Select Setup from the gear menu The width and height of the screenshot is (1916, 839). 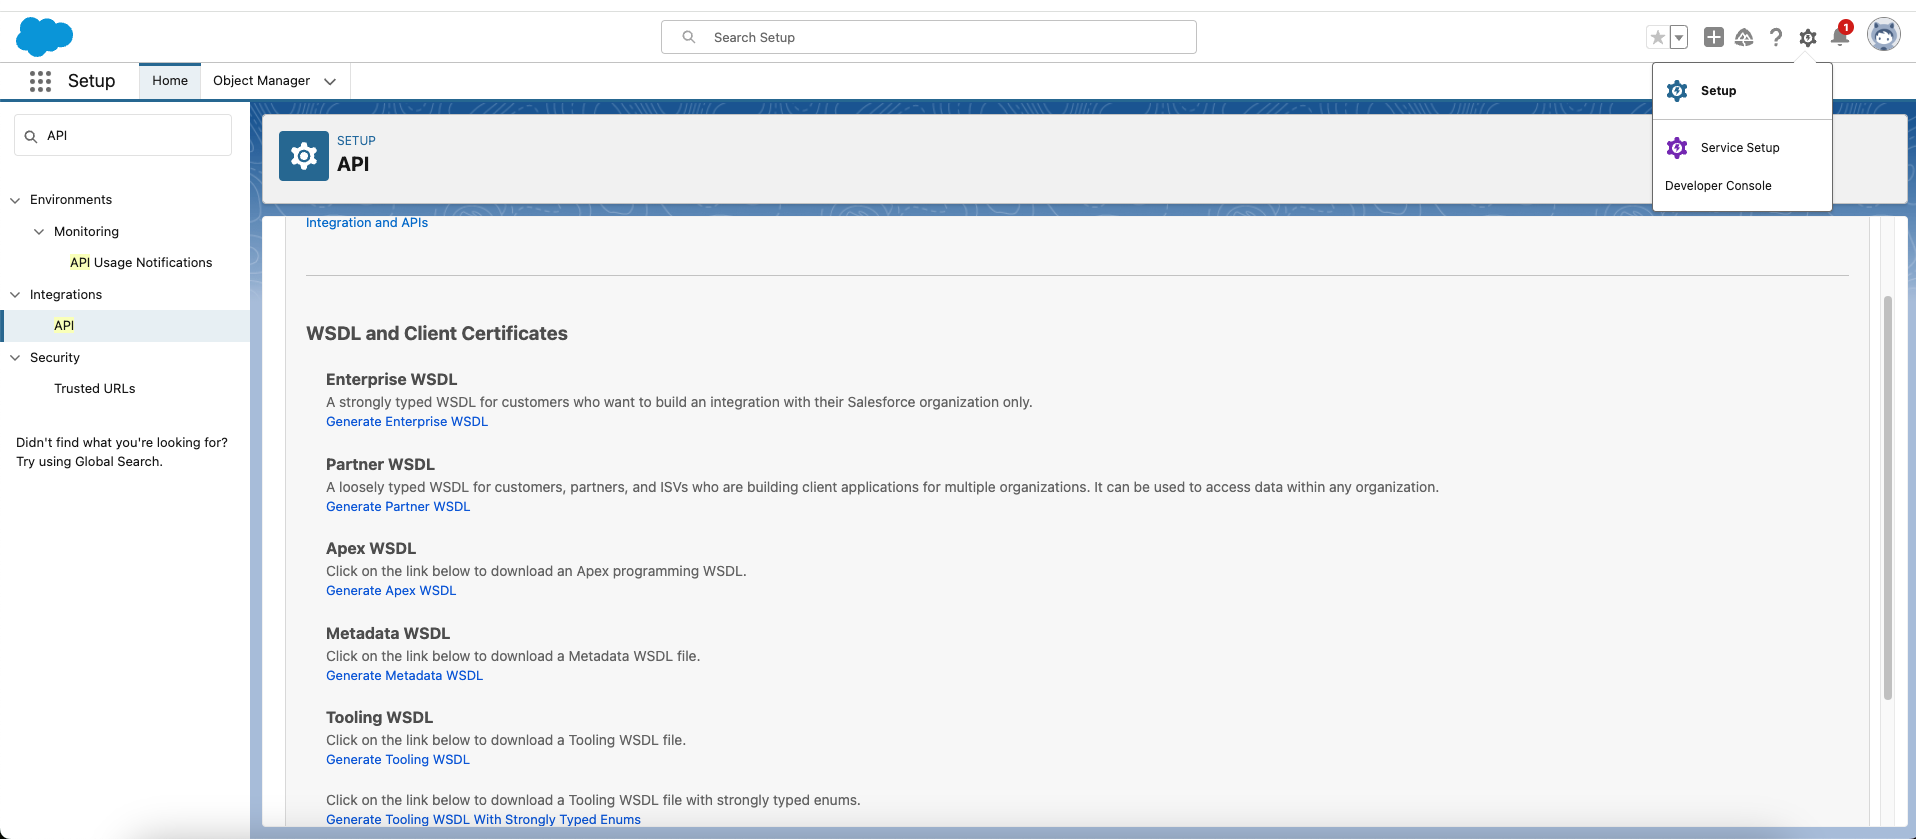tap(1742, 91)
